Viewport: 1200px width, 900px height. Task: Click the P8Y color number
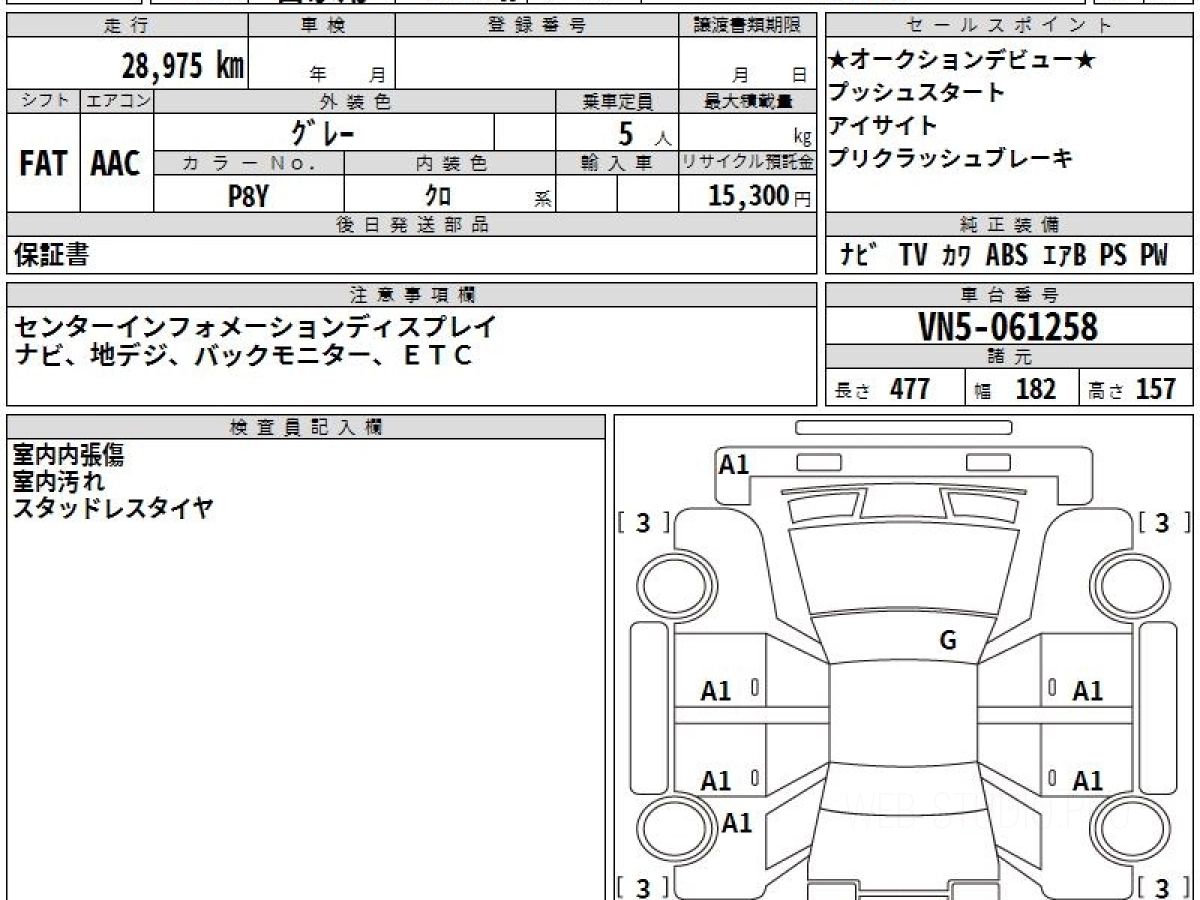coord(248,197)
